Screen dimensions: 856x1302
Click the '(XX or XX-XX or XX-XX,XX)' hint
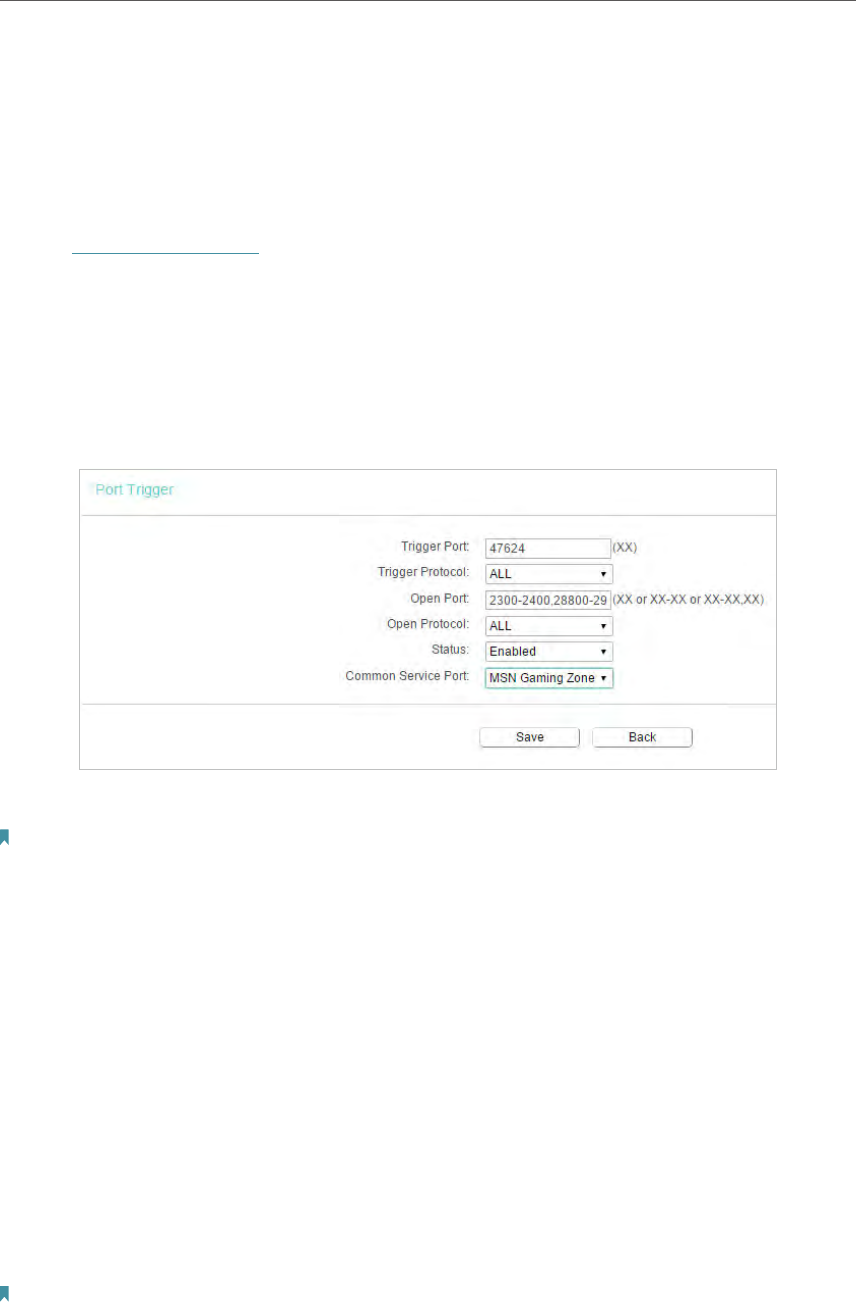tap(690, 600)
